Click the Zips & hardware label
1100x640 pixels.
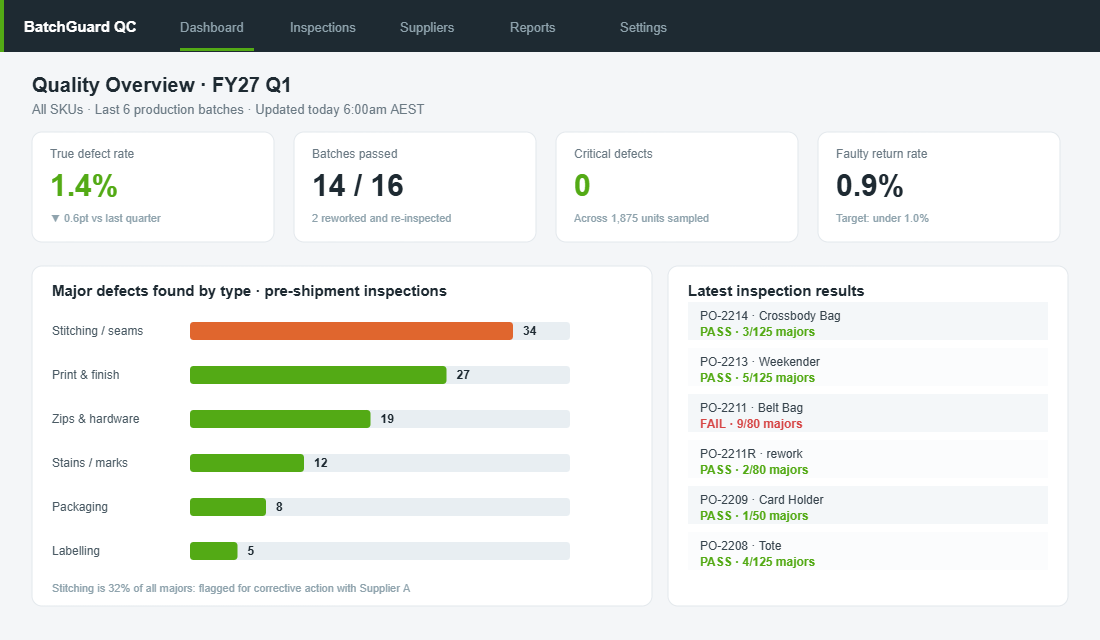(95, 419)
